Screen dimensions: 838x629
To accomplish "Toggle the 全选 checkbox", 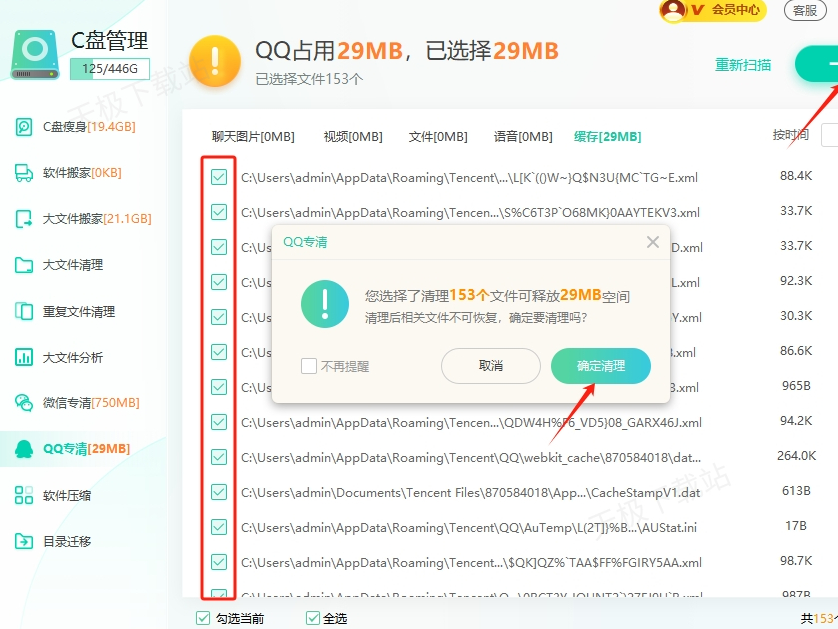I will [x=313, y=618].
